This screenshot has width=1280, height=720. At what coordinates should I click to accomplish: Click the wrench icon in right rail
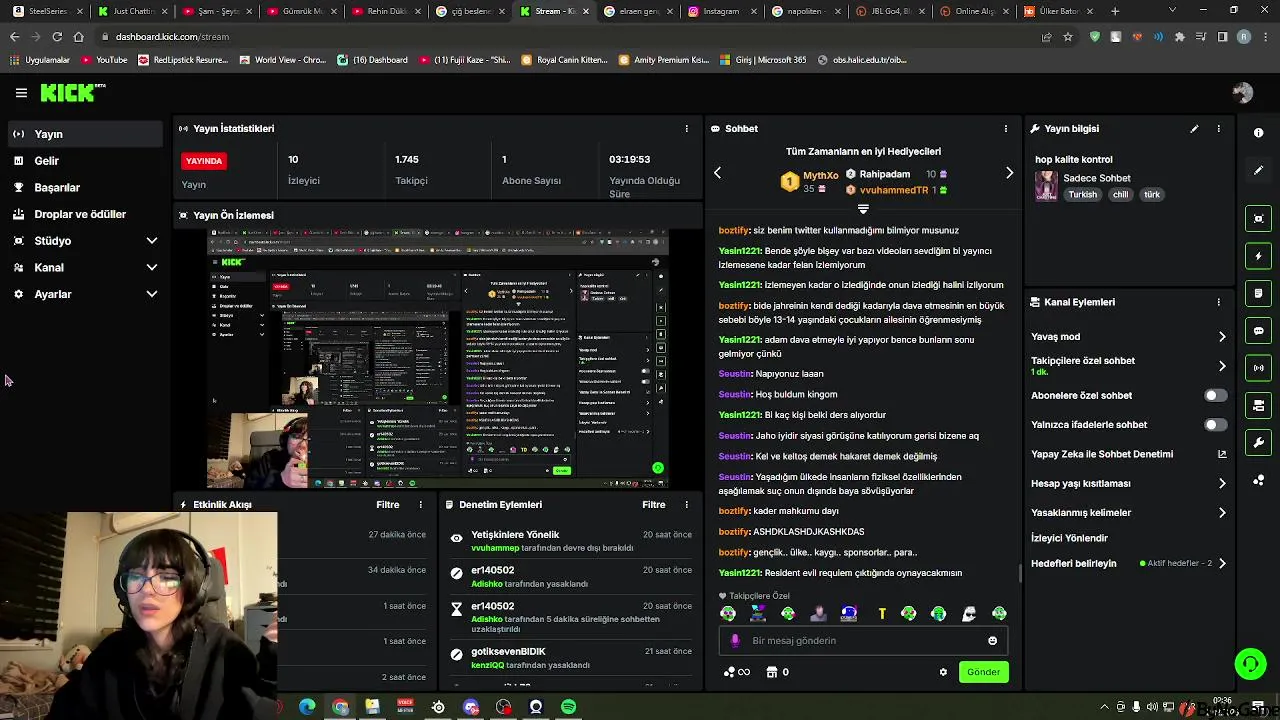[x=1258, y=442]
